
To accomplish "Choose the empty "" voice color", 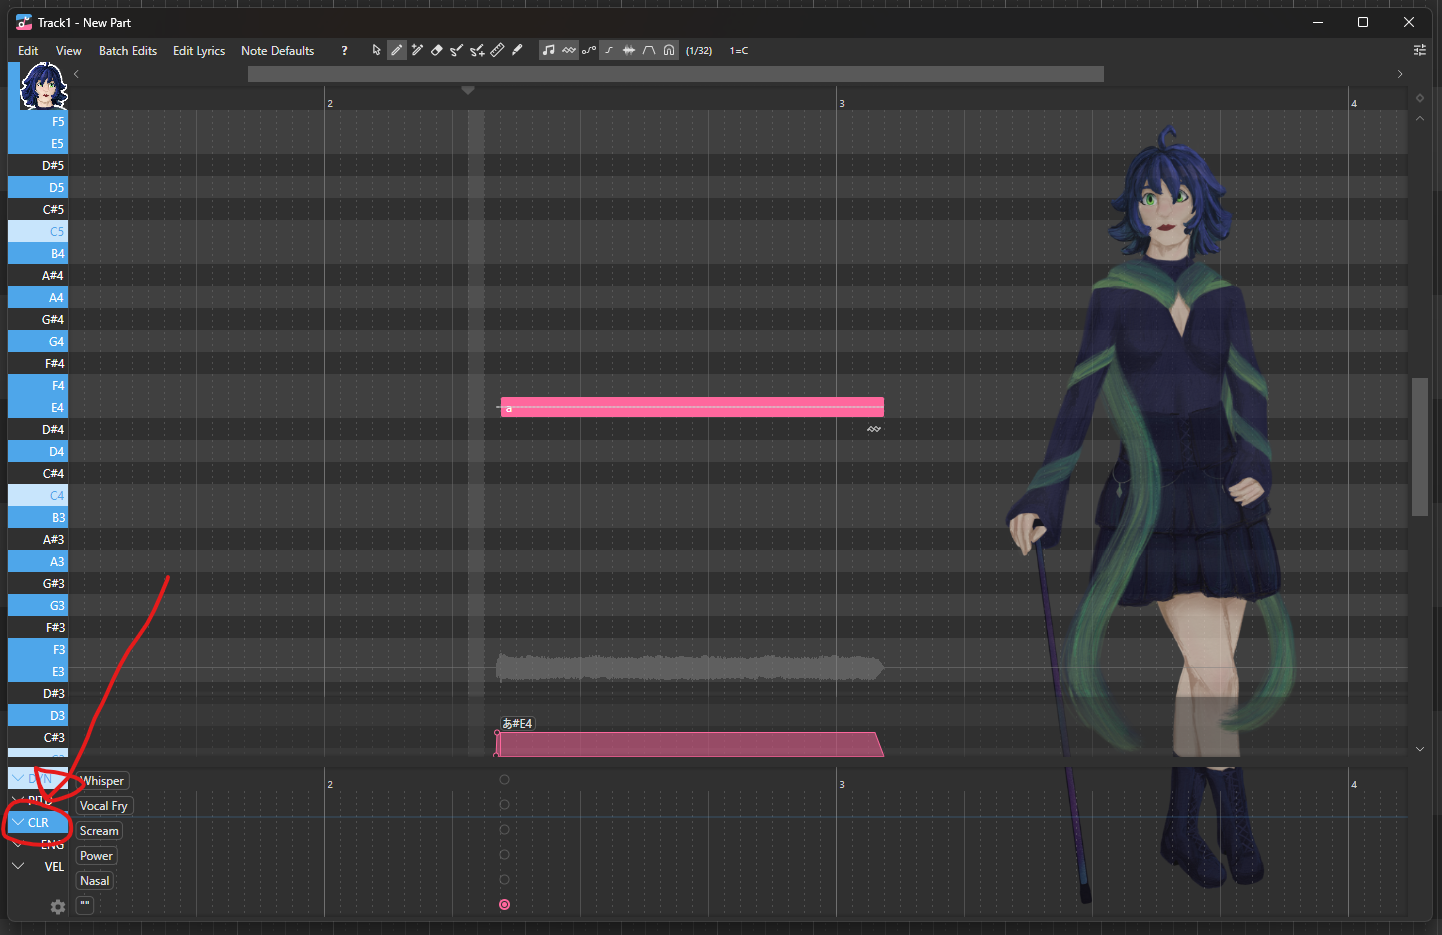I will 85,906.
